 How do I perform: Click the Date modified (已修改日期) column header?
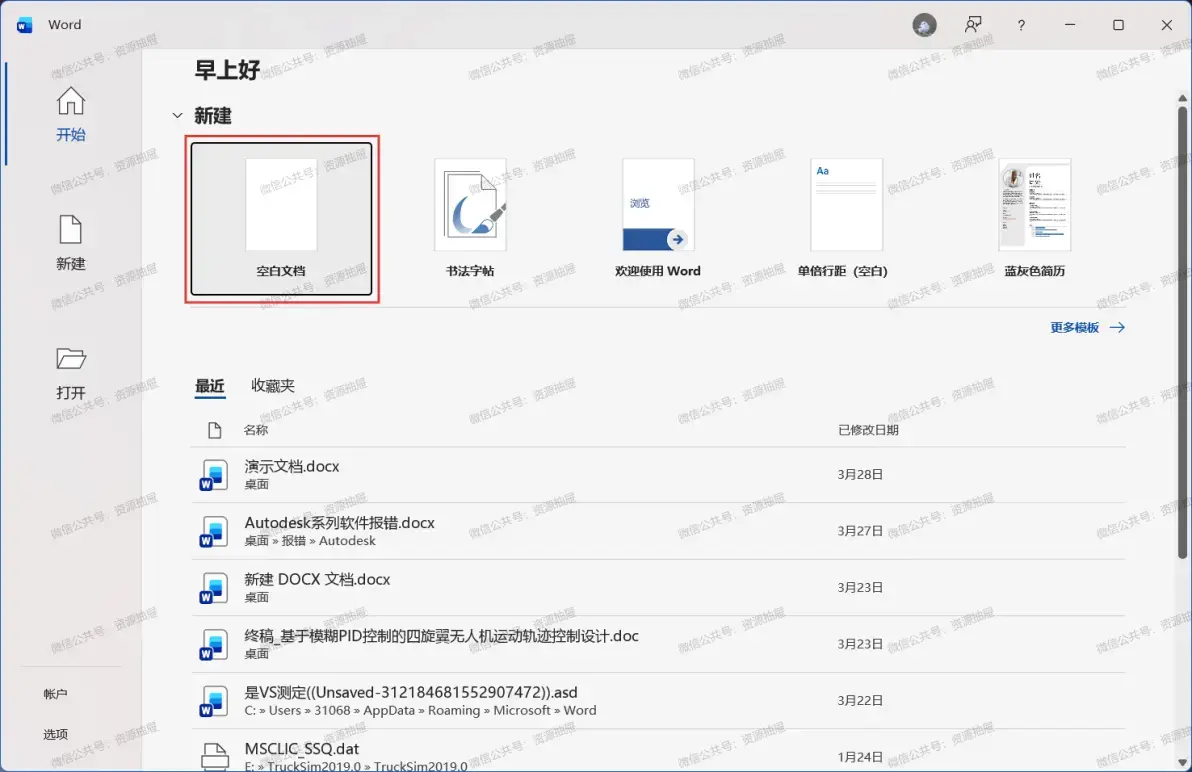[x=868, y=430]
